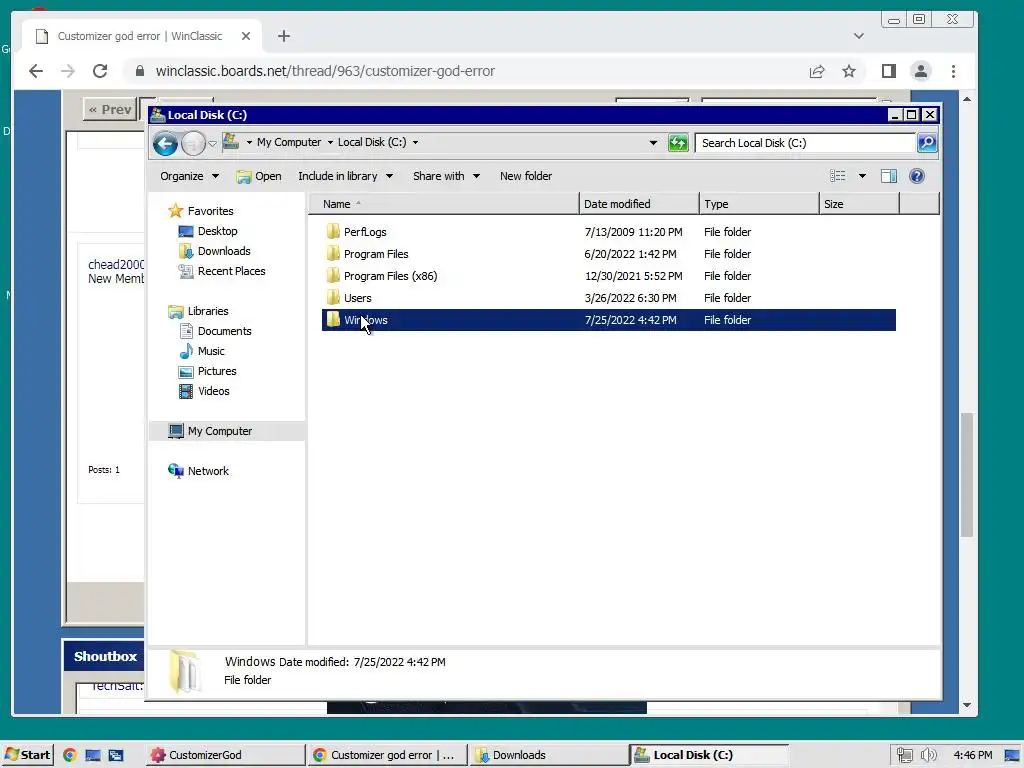The width and height of the screenshot is (1024, 768).
Task: Click the search magnifier button
Action: point(927,142)
